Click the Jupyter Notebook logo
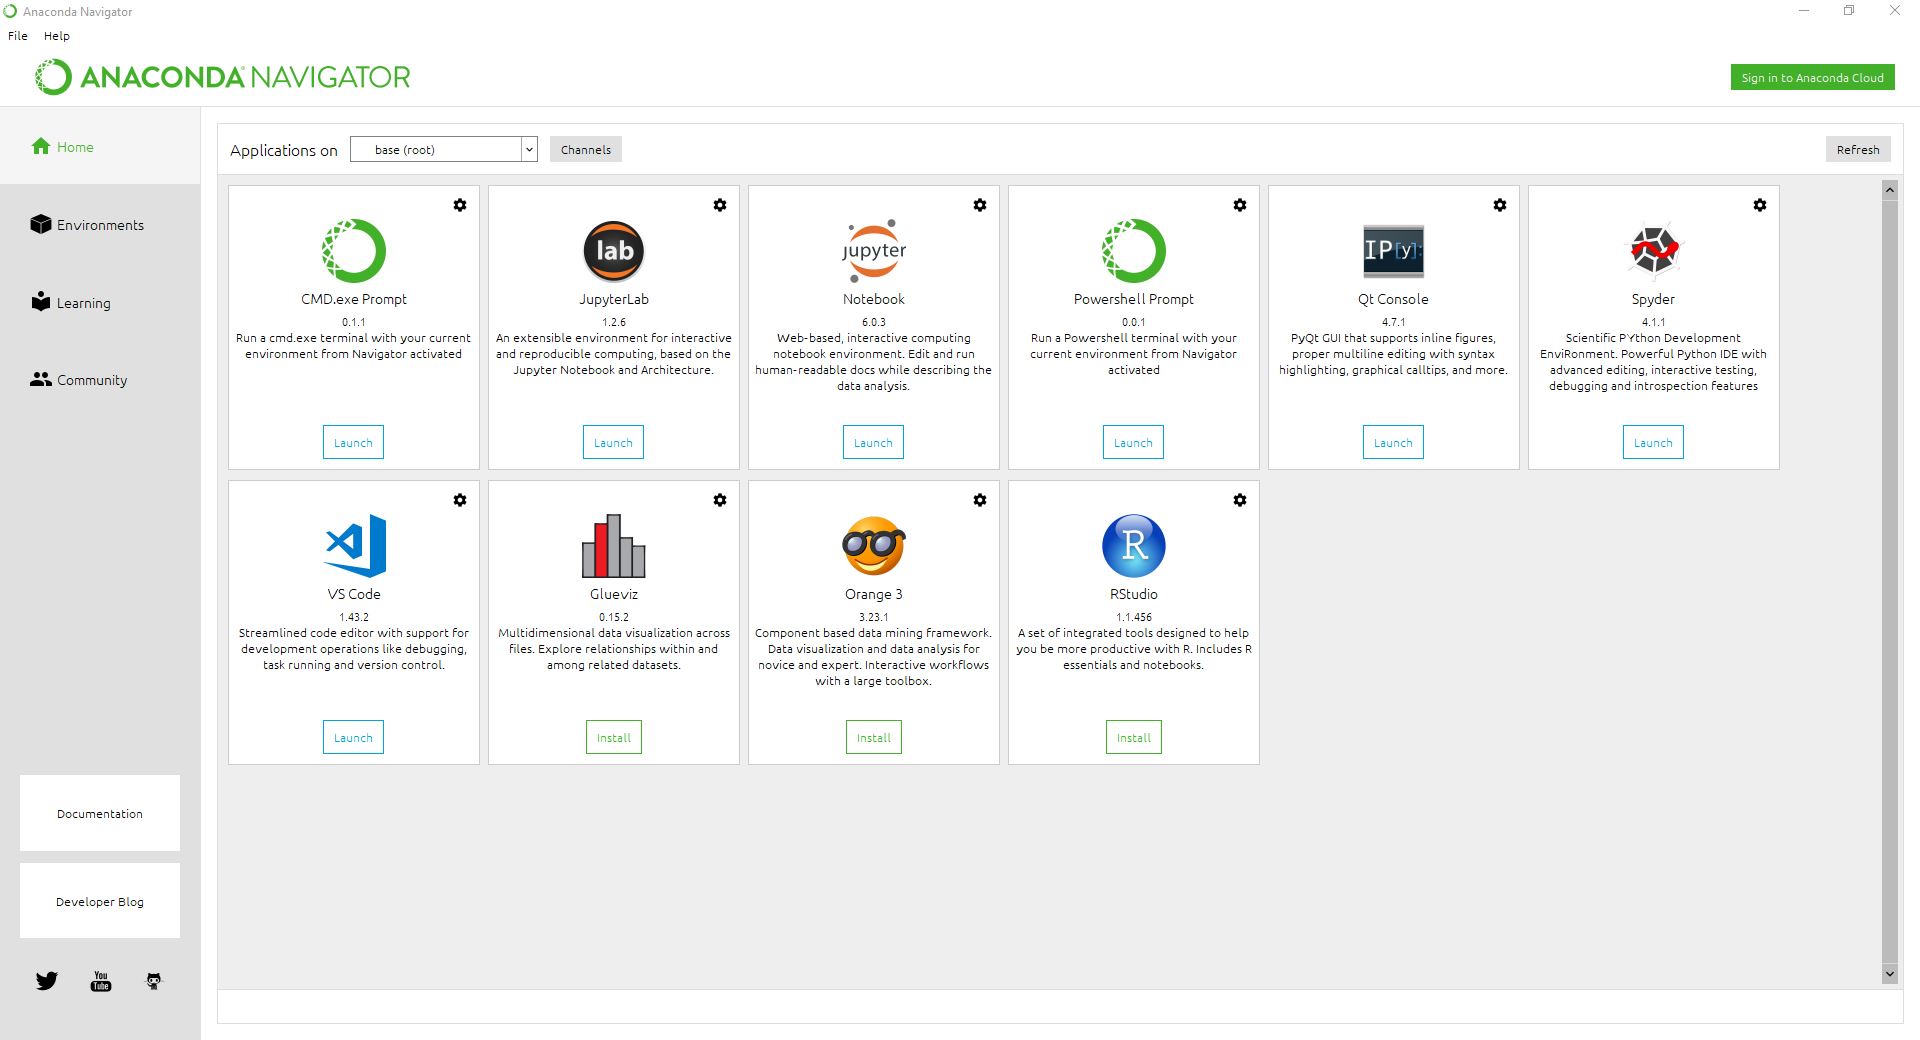The width and height of the screenshot is (1920, 1040). click(873, 251)
